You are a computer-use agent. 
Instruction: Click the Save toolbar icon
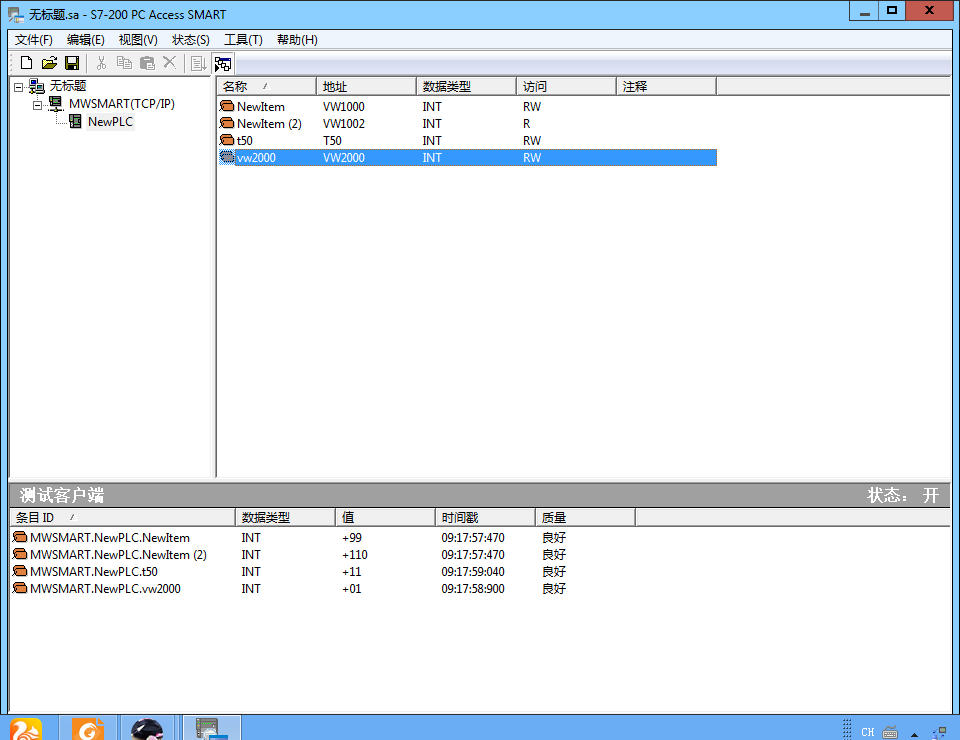pos(72,63)
